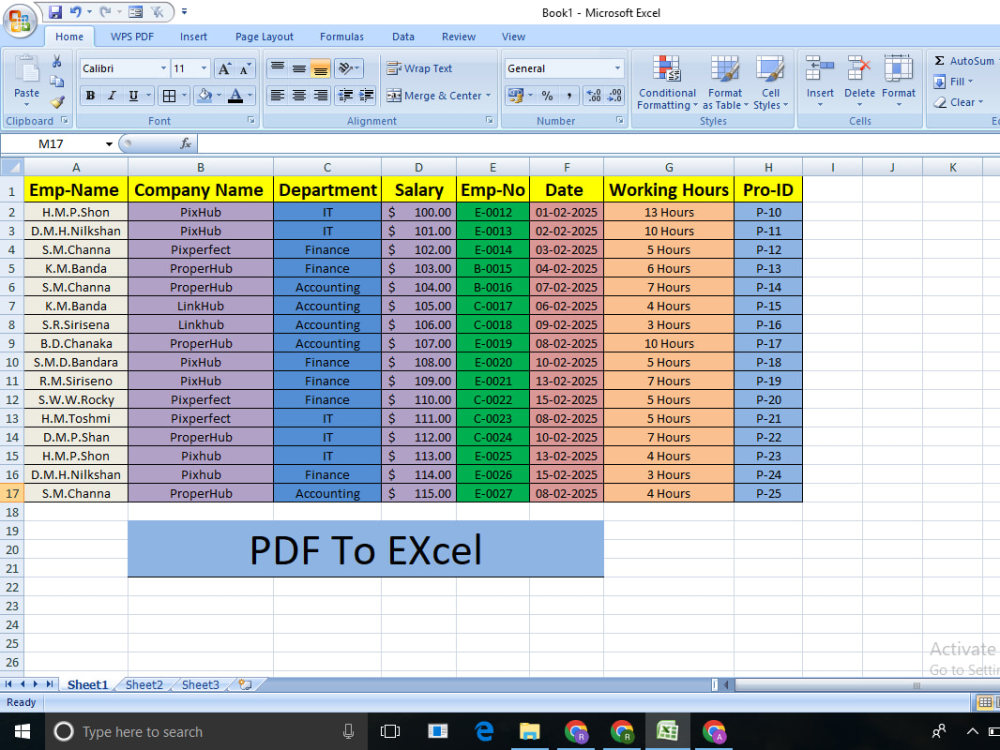Align text left
Viewport: 1000px width, 750px height.
coord(277,96)
